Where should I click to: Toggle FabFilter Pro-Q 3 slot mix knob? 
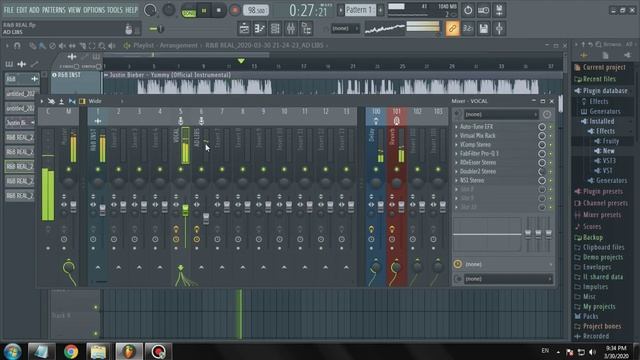pos(542,154)
